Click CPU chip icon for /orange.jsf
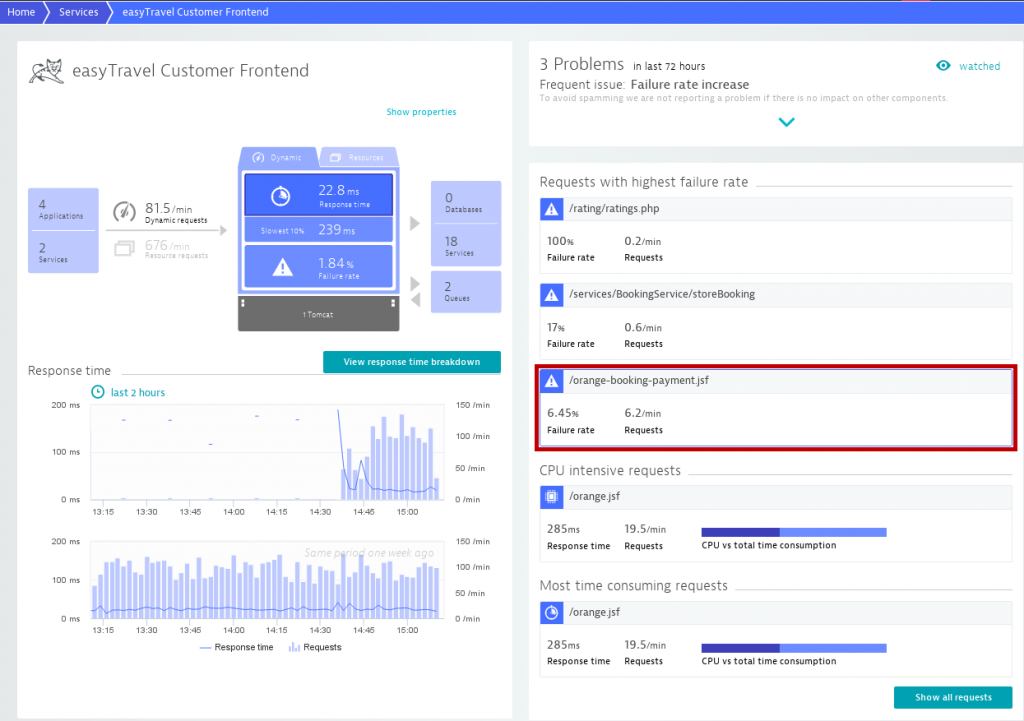 pos(551,497)
